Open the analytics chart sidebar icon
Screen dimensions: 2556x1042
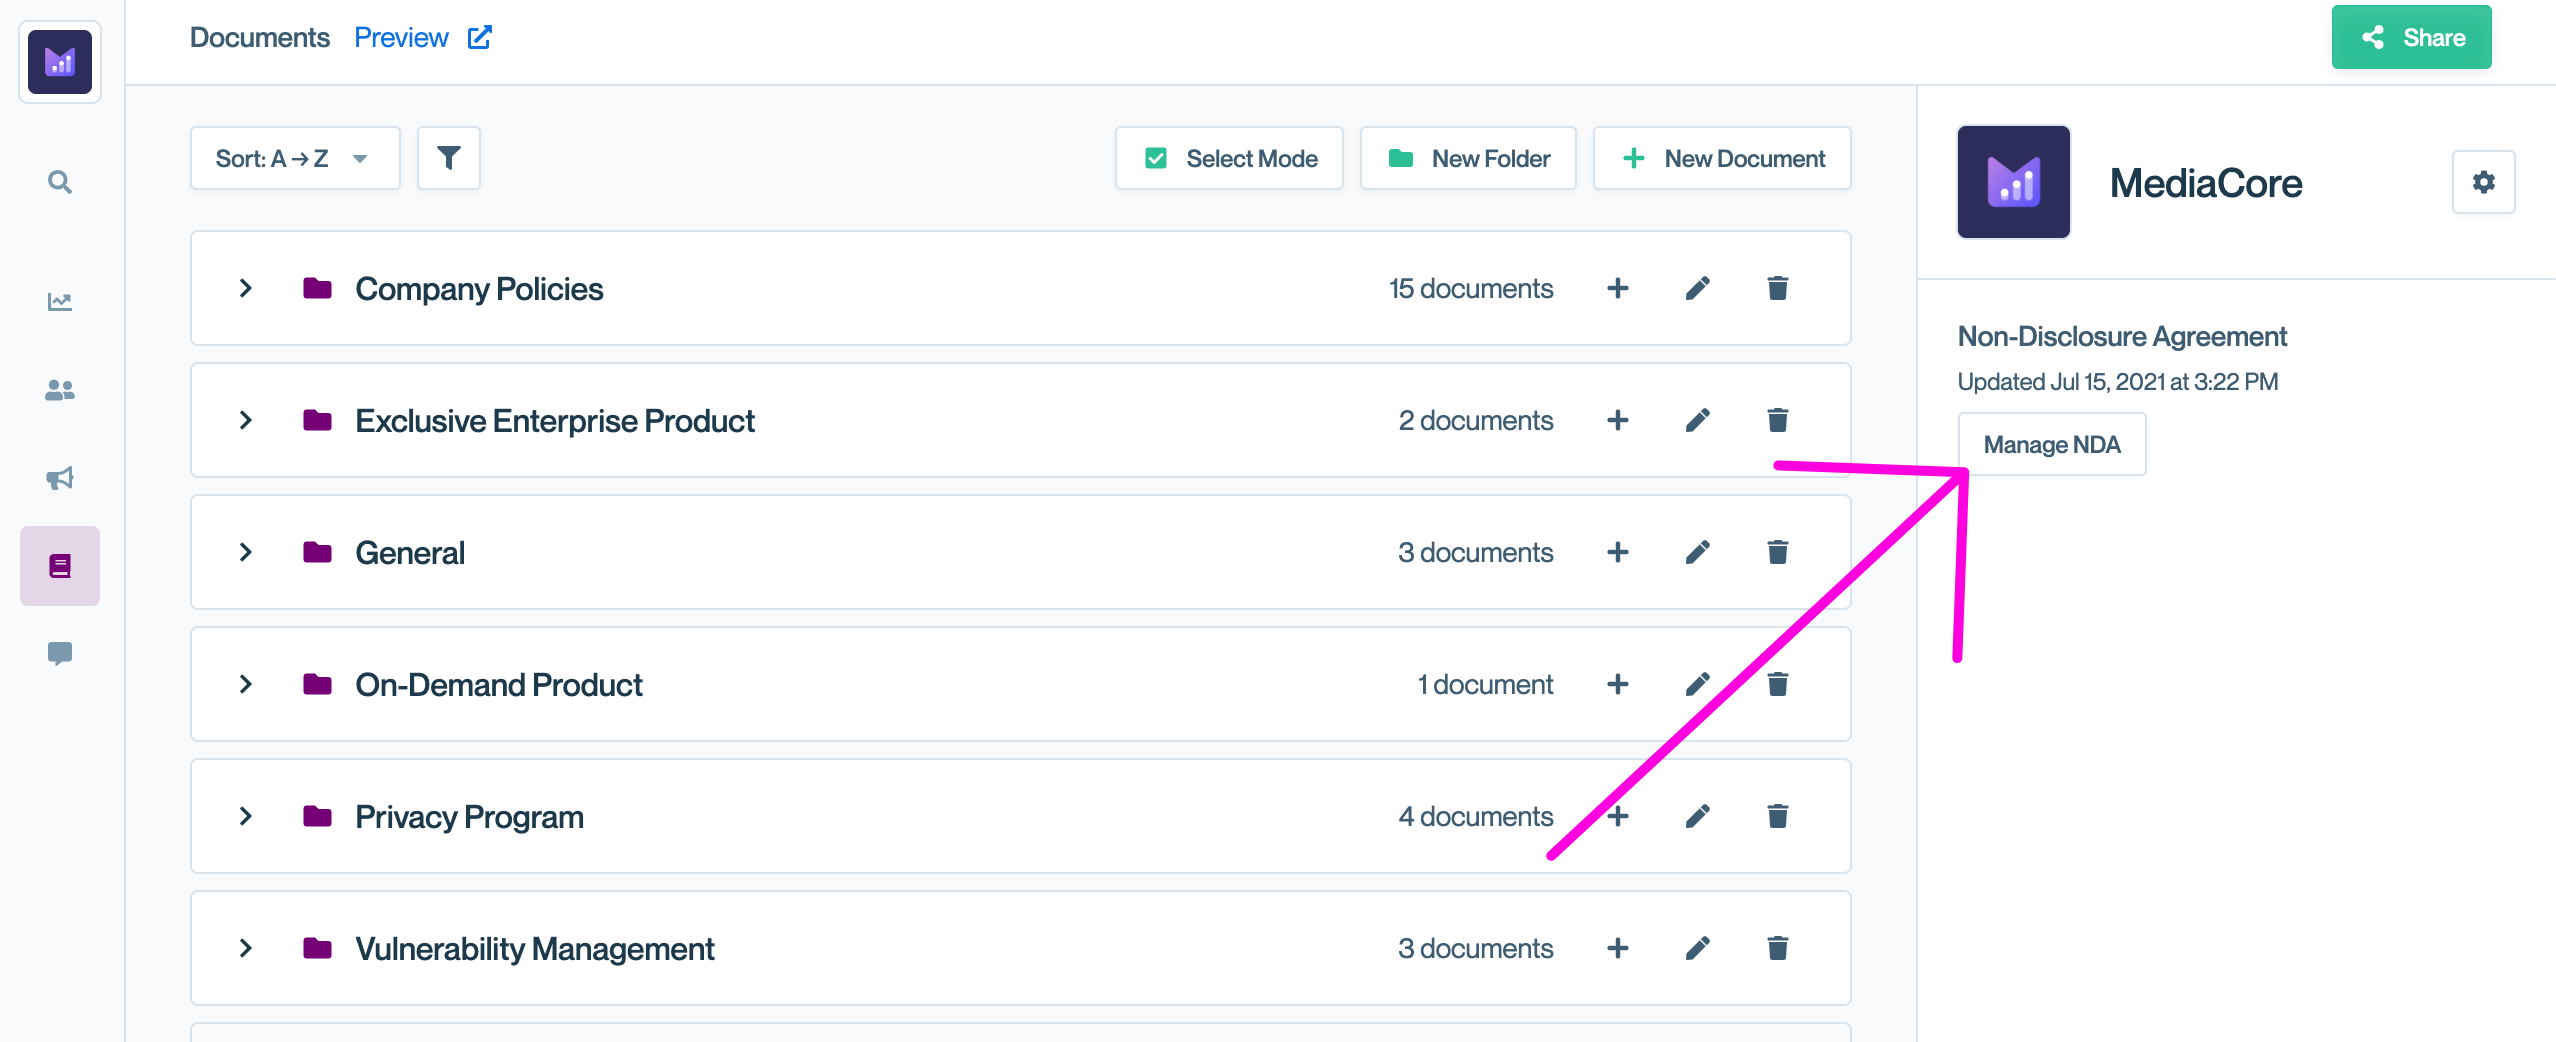click(x=60, y=301)
